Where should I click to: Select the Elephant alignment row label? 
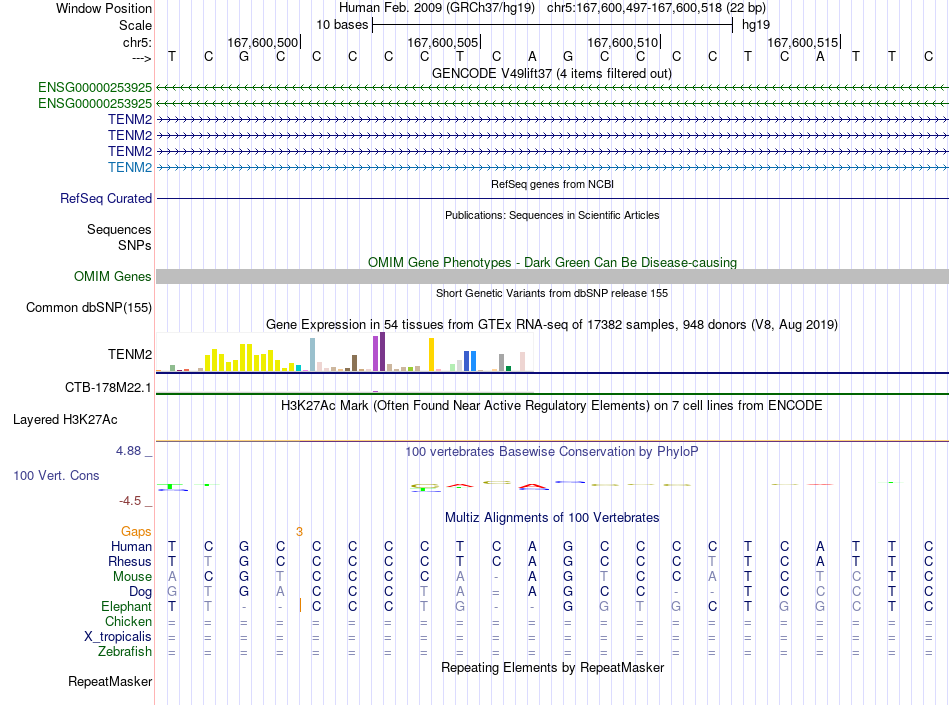point(126,606)
